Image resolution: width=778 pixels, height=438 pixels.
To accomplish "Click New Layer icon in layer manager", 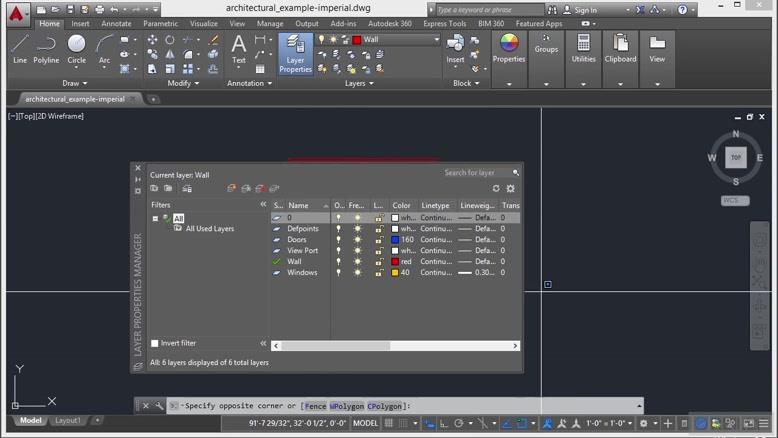I will click(231, 188).
